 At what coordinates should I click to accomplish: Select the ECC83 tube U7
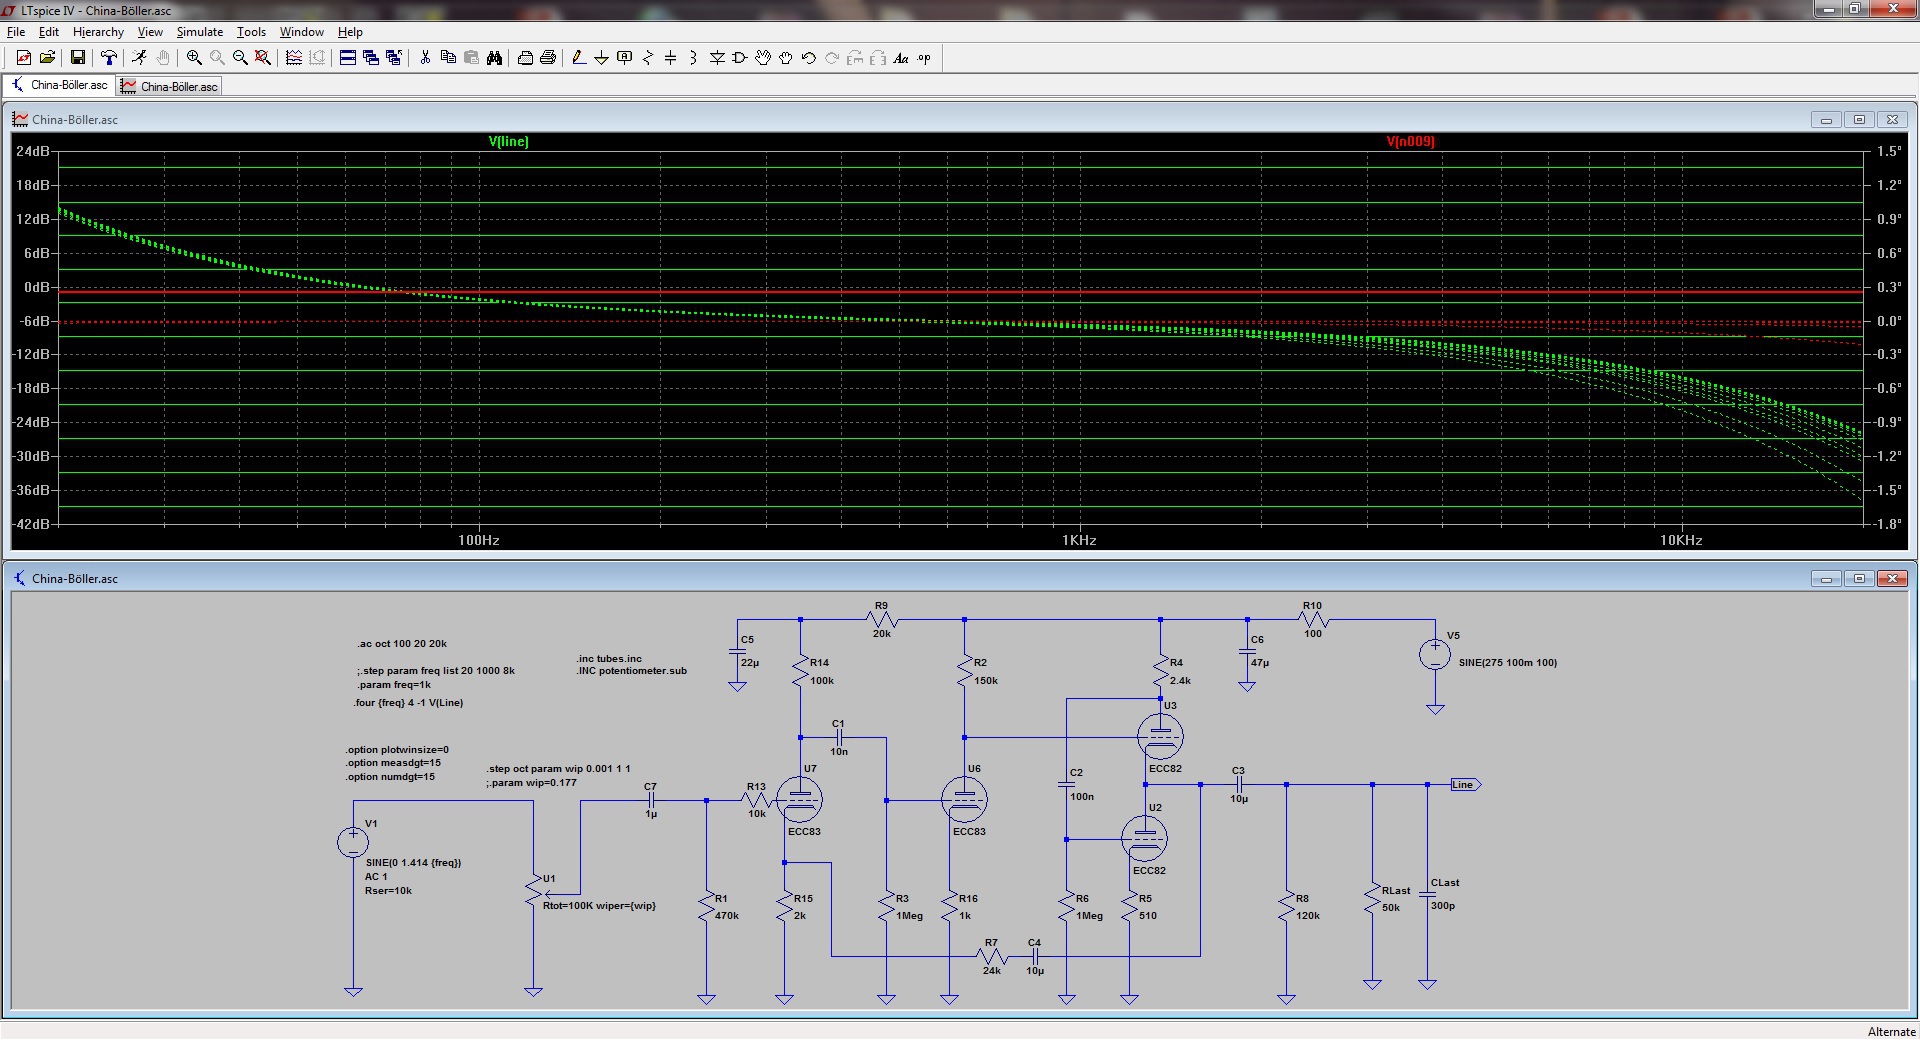pyautogui.click(x=800, y=799)
